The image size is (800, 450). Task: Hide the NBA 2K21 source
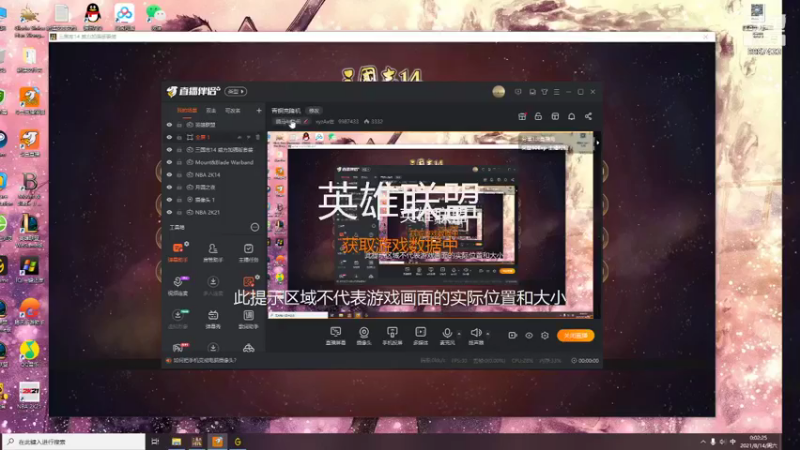(x=169, y=212)
